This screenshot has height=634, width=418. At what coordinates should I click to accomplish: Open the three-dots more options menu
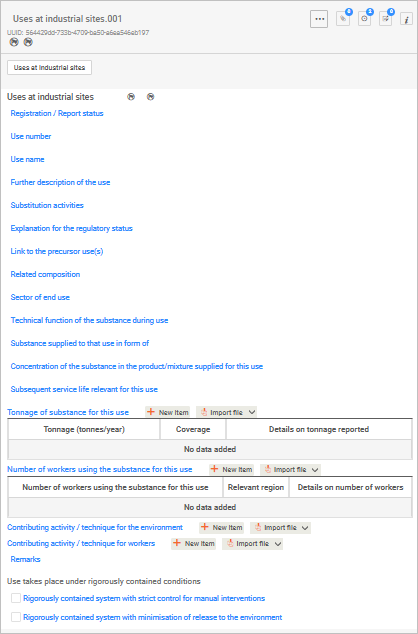point(319,19)
